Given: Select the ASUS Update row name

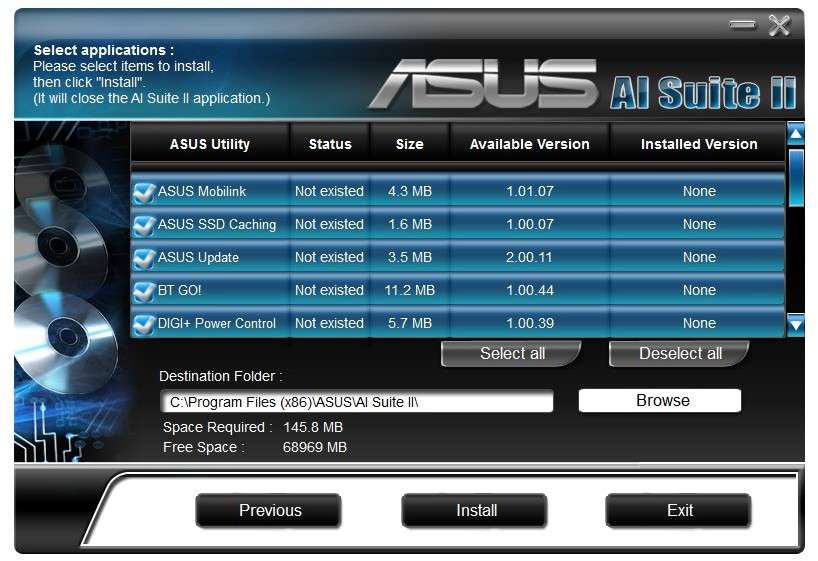Looking at the screenshot, I should coord(198,257).
